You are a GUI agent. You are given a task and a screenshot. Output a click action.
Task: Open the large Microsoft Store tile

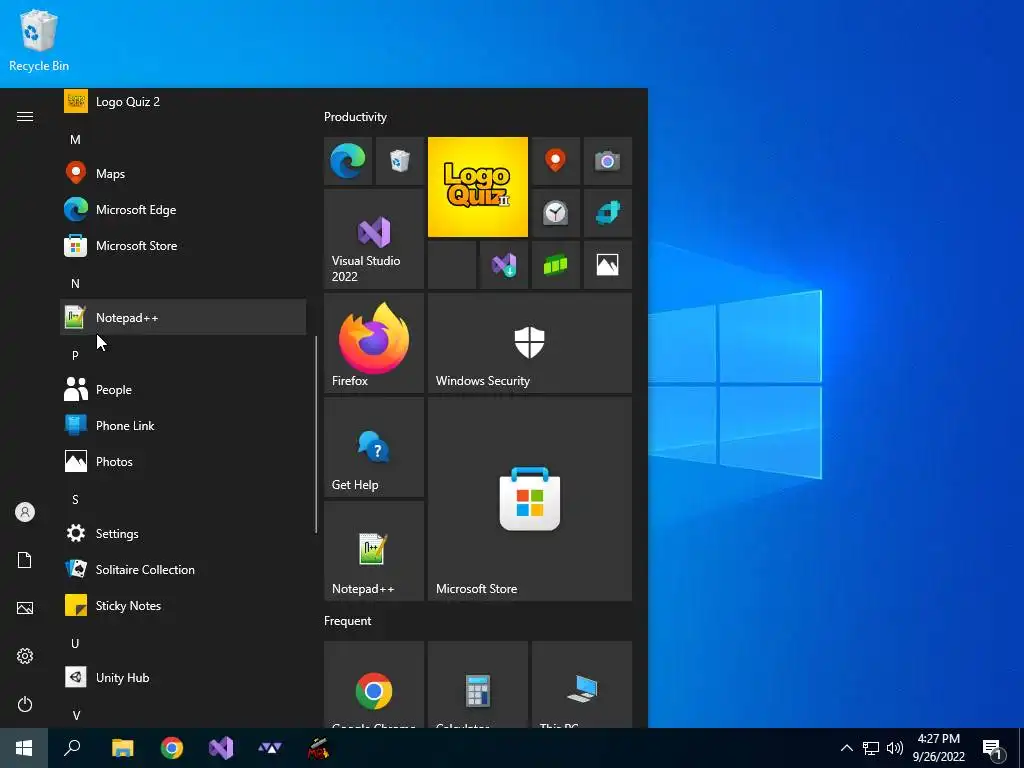(530, 499)
